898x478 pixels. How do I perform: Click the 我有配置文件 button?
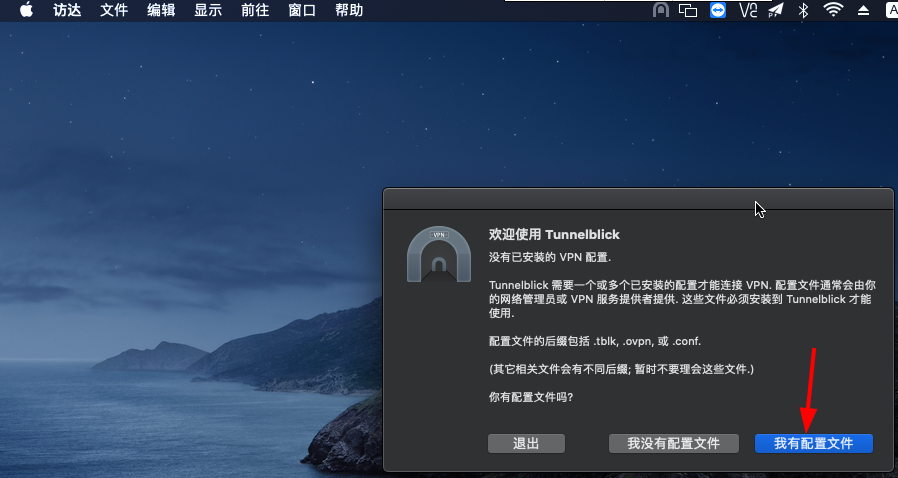point(814,443)
